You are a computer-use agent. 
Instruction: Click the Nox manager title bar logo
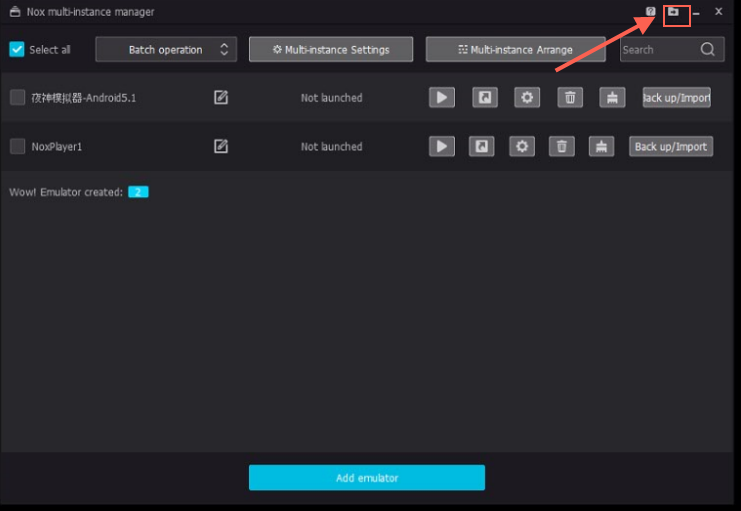pyautogui.click(x=15, y=11)
